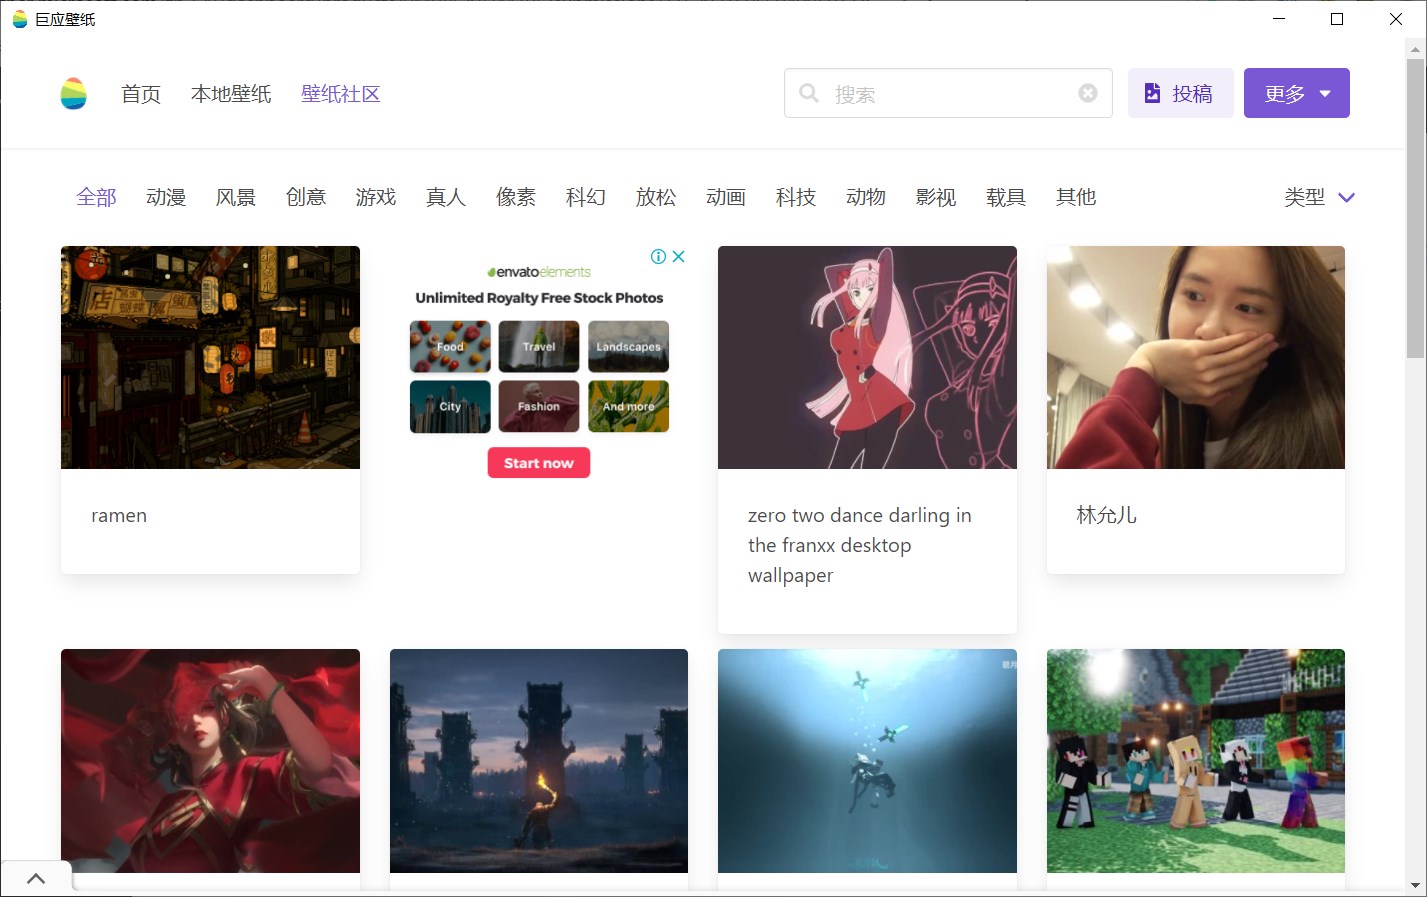The height and width of the screenshot is (897, 1427).
Task: Open the underwater diver wallpaper
Action: [x=867, y=761]
